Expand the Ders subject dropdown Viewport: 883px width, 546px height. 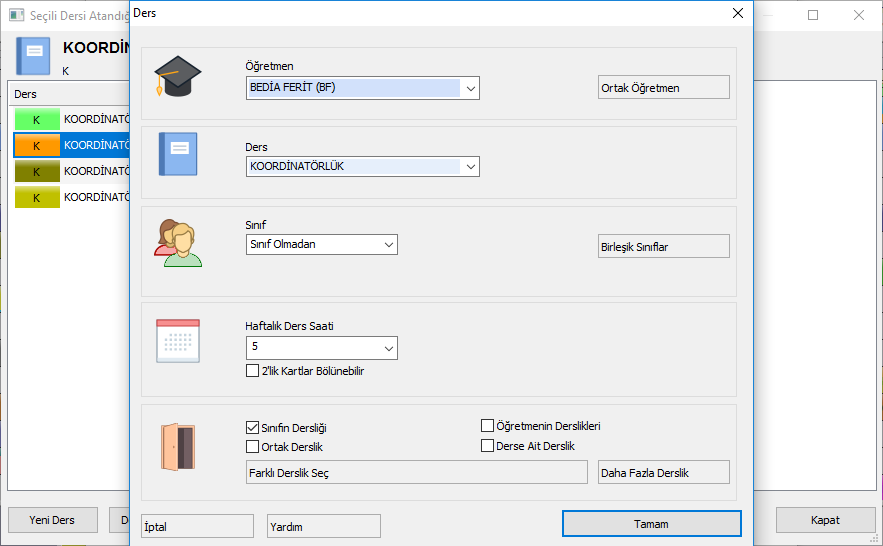pyautogui.click(x=470, y=166)
